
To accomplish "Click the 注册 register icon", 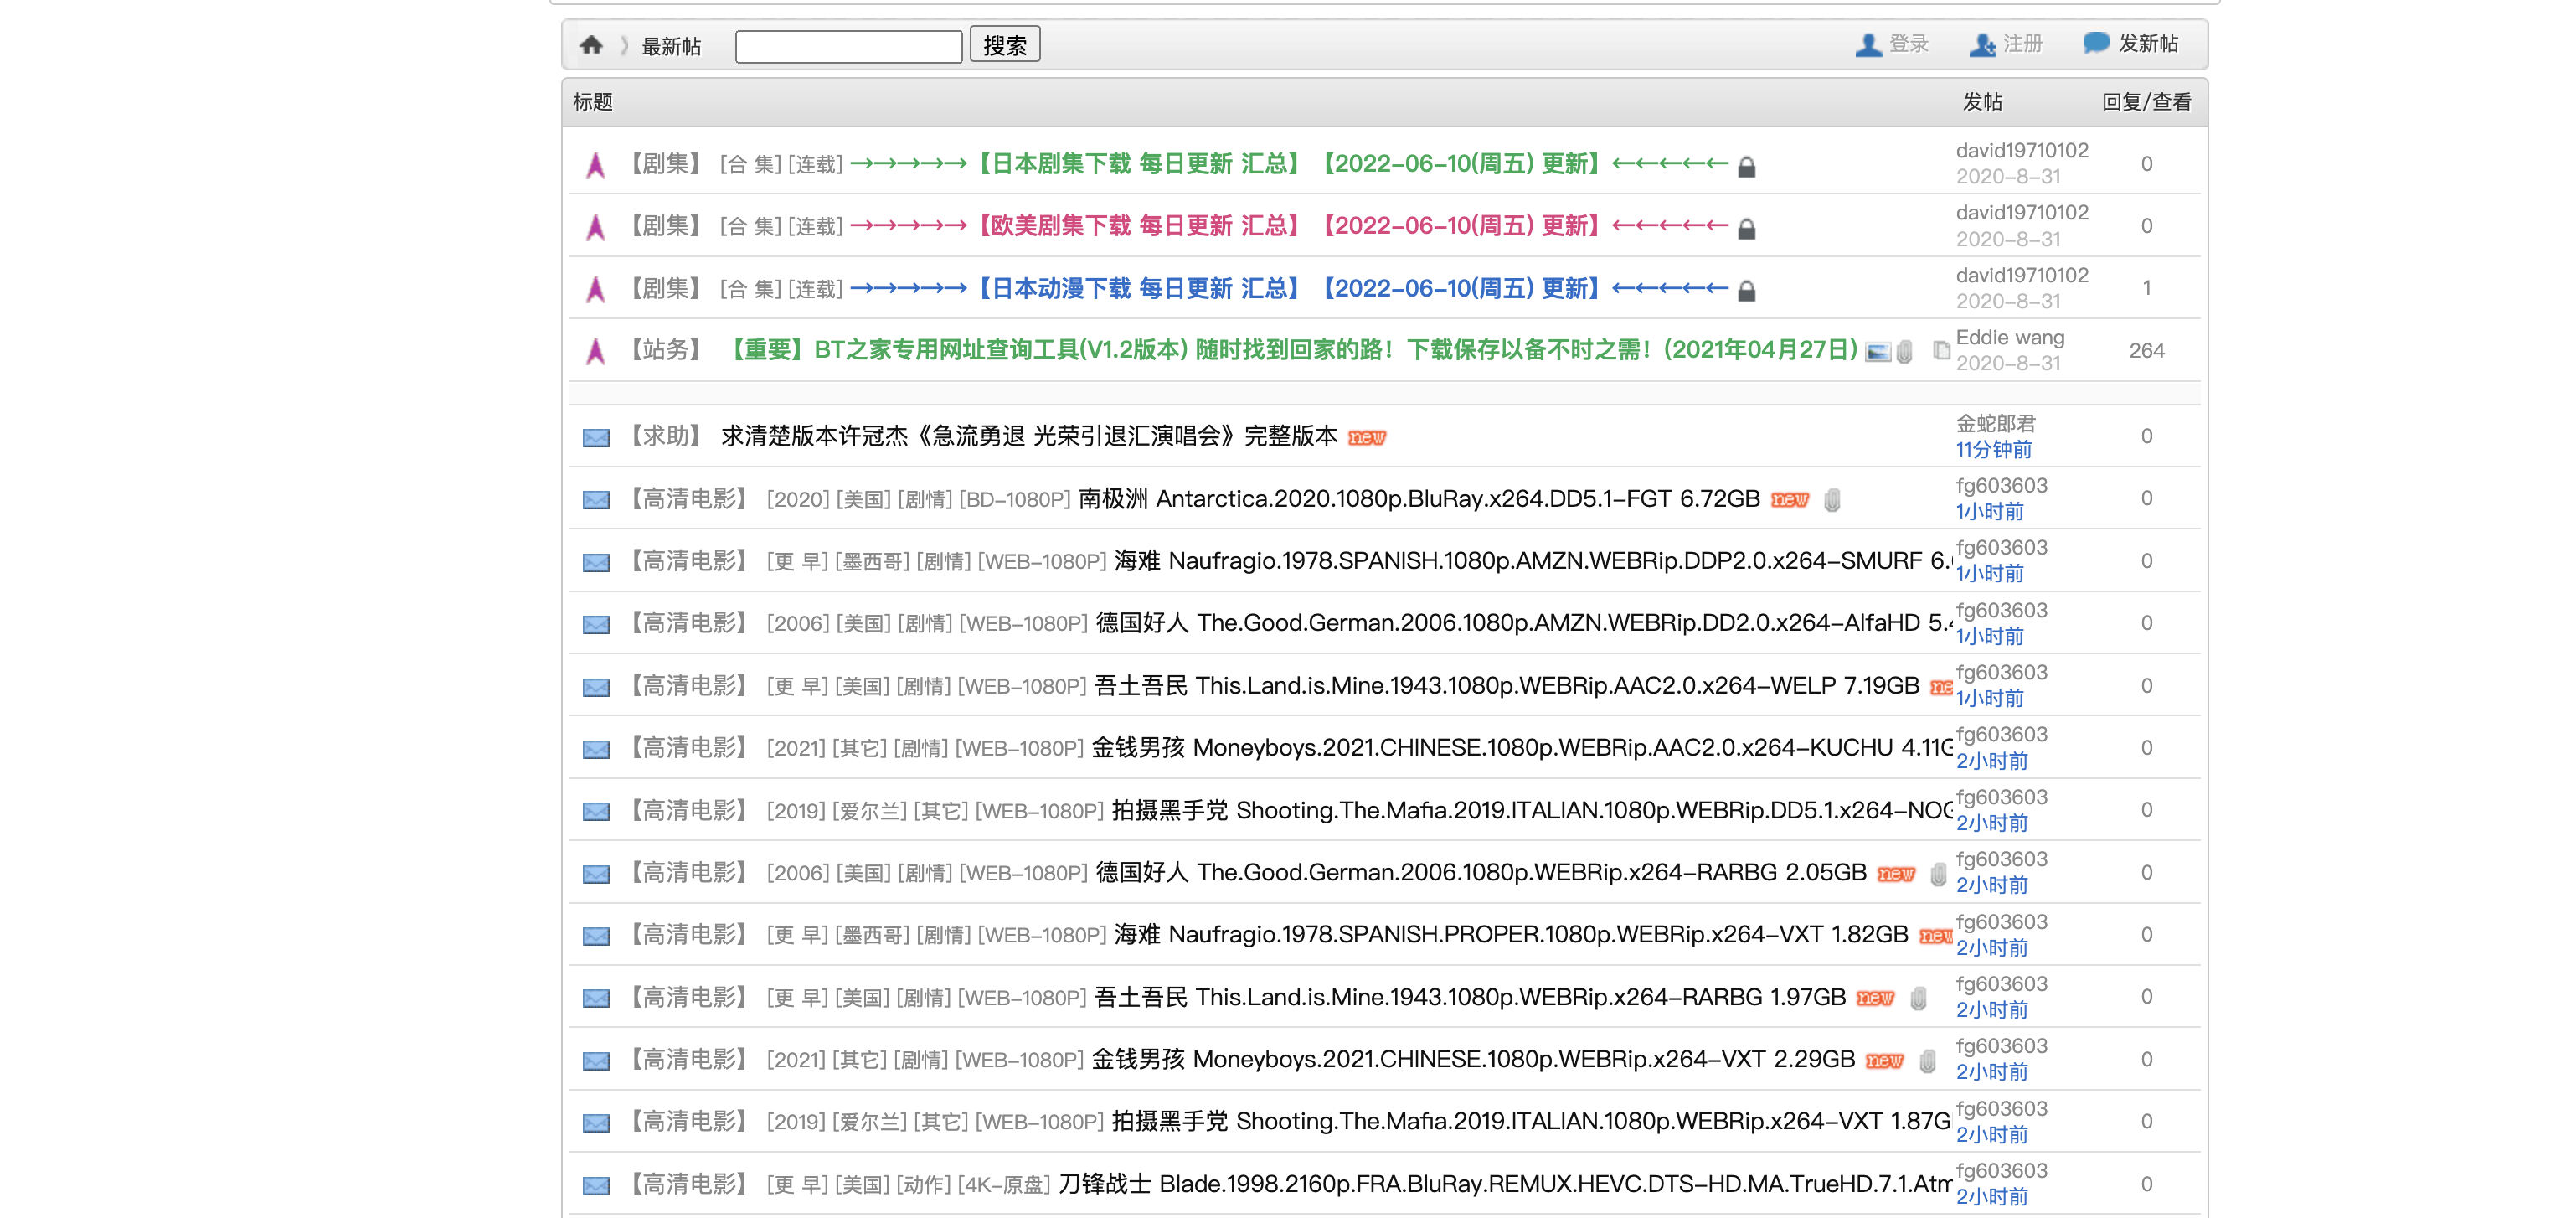I will (1981, 45).
